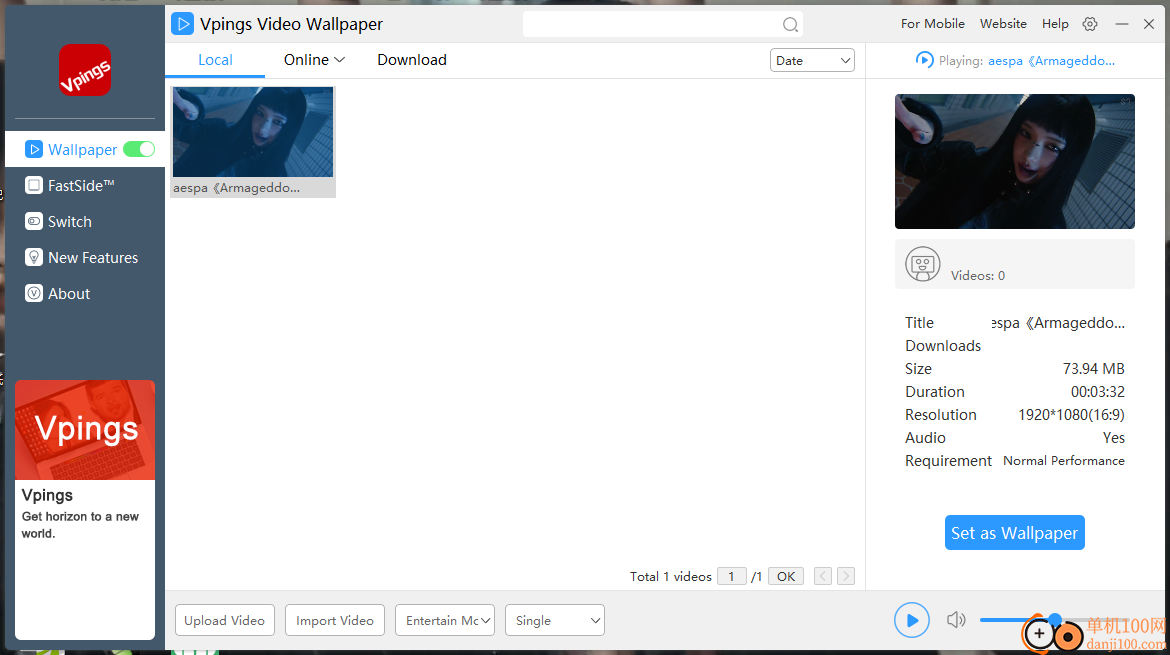1170x655 pixels.
Task: Minimize the Vpings window
Action: point(1121,24)
